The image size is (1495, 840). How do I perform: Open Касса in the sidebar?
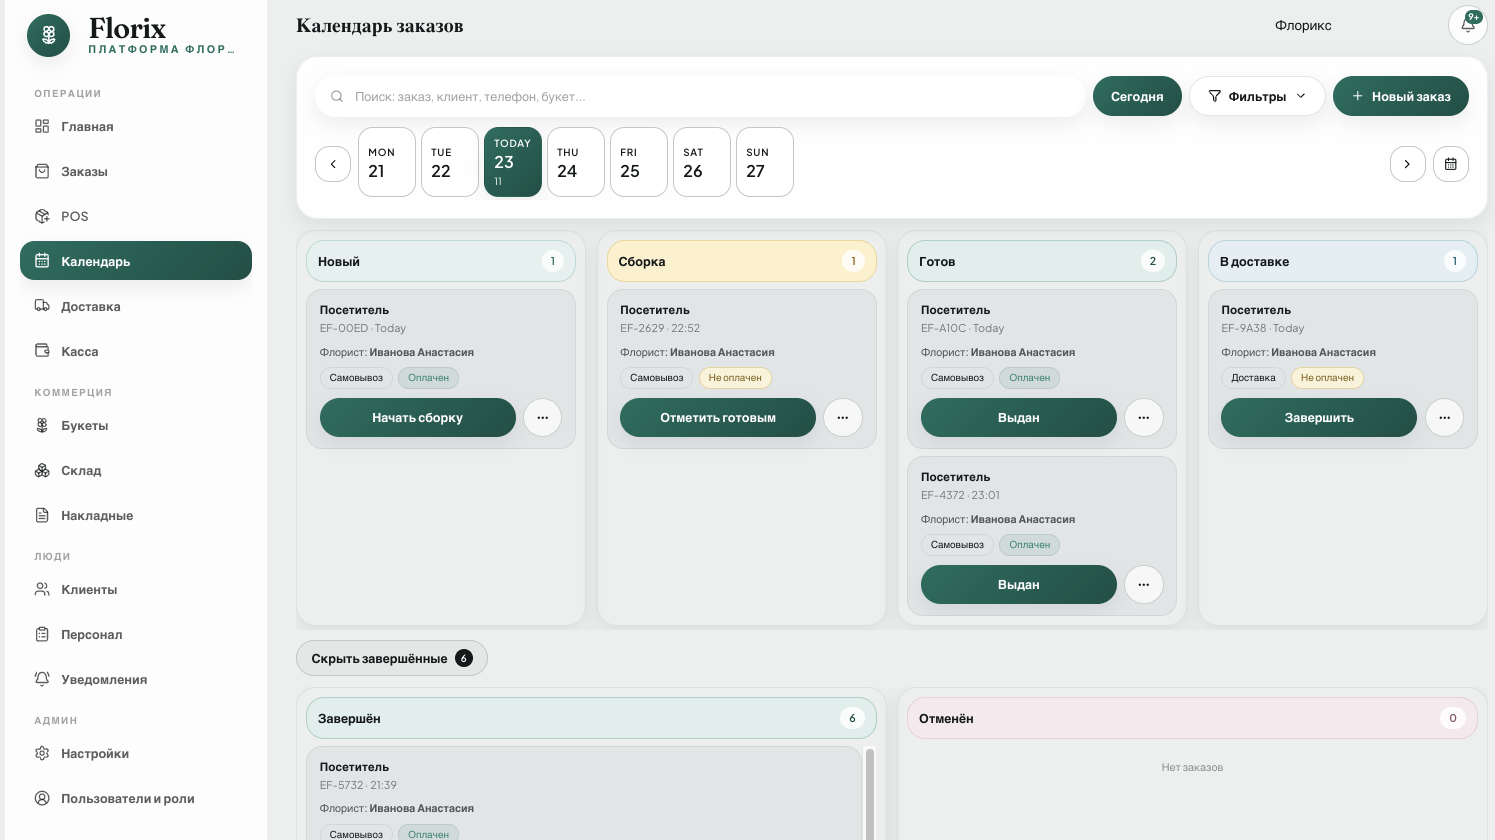coord(136,352)
